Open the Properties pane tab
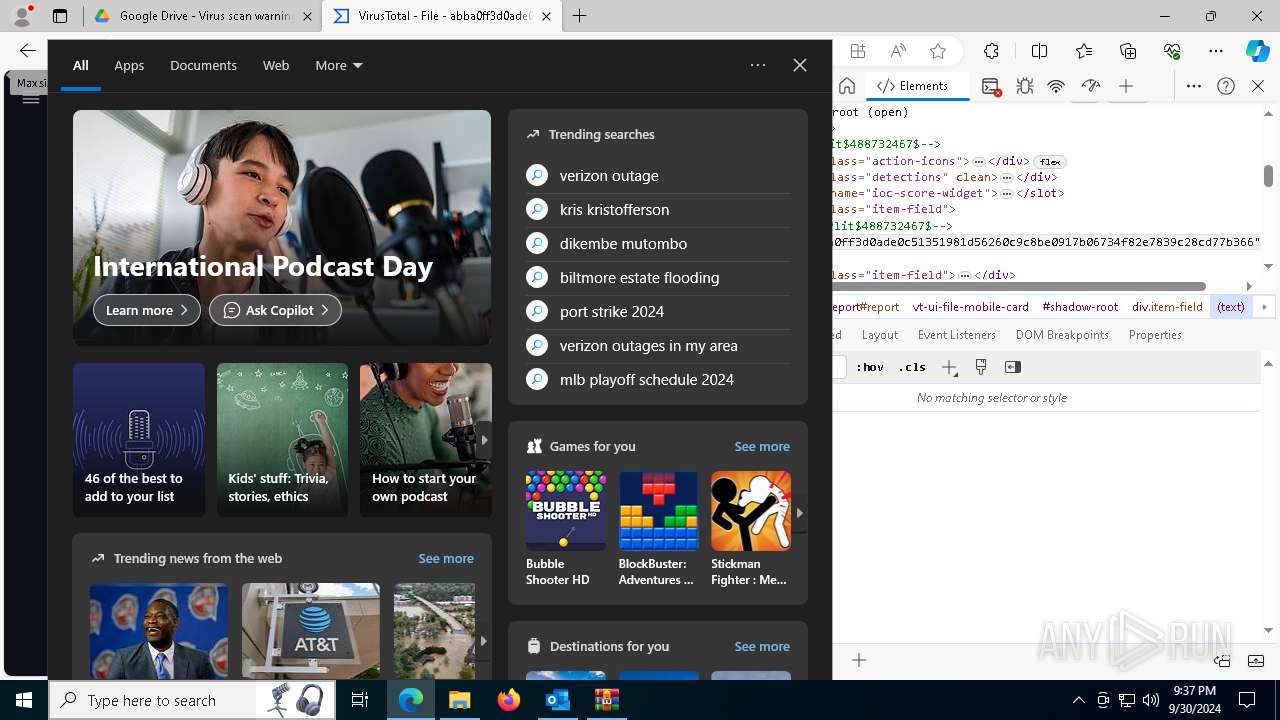Viewport: 1280px width, 720px height. 1155,335
